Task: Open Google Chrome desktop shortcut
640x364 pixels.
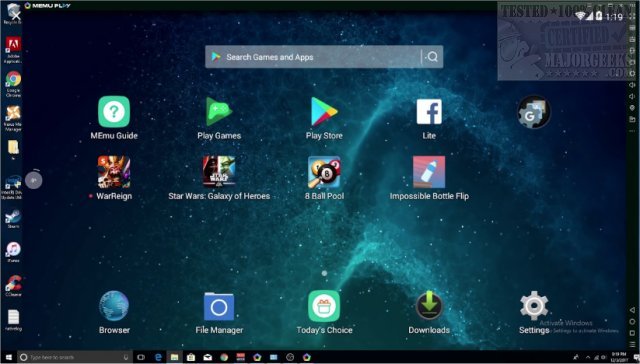Action: [13, 84]
